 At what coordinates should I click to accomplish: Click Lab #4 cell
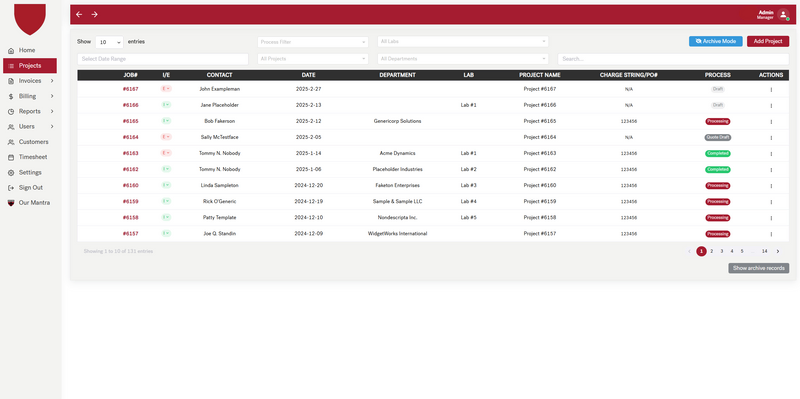[x=468, y=202]
